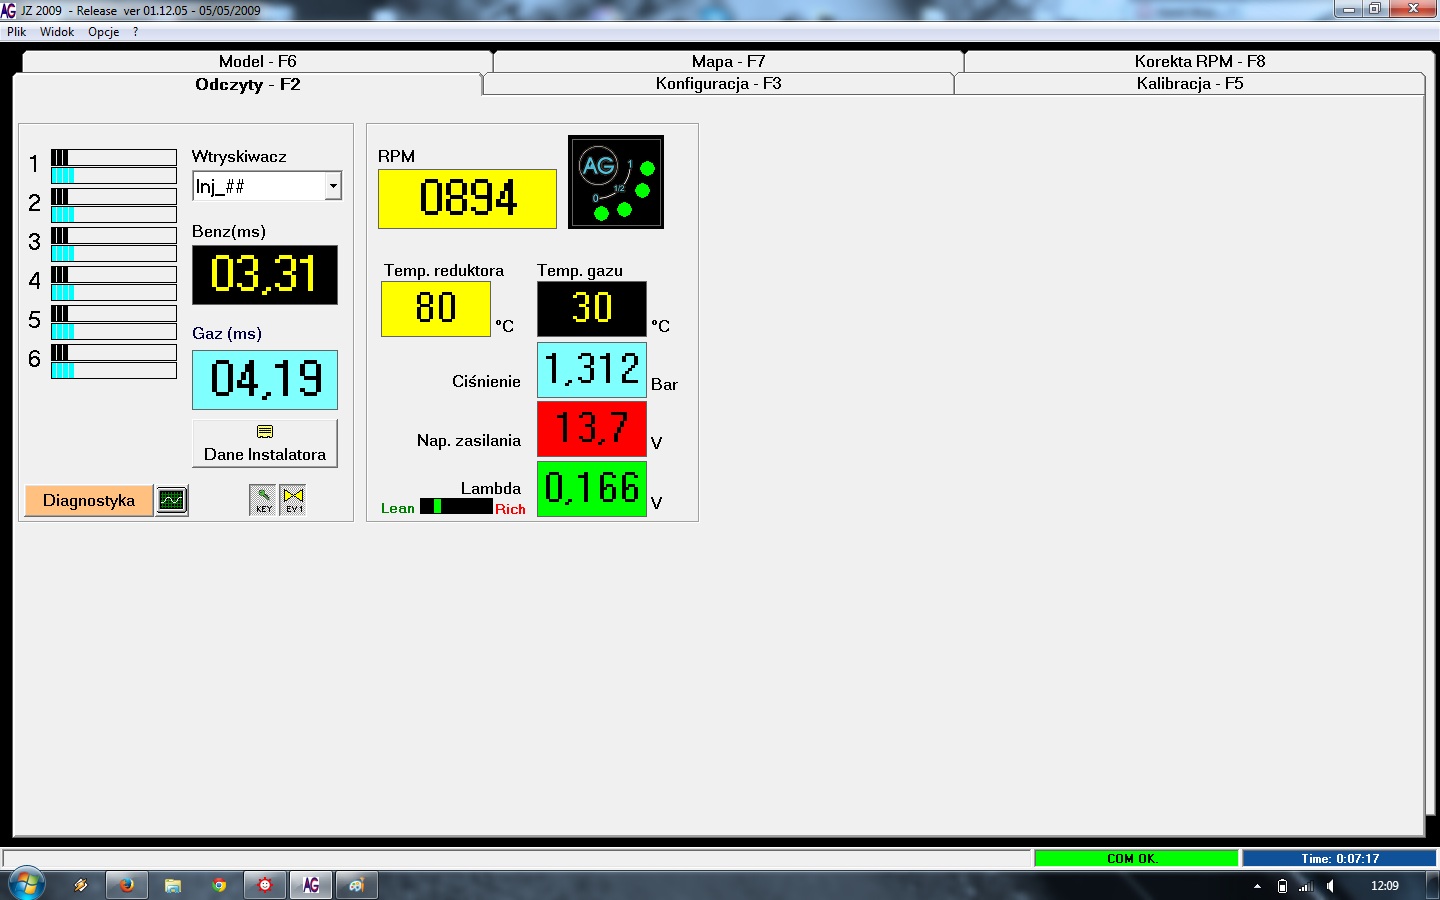
Task: Click the KEY ignition icon
Action: pos(263,499)
